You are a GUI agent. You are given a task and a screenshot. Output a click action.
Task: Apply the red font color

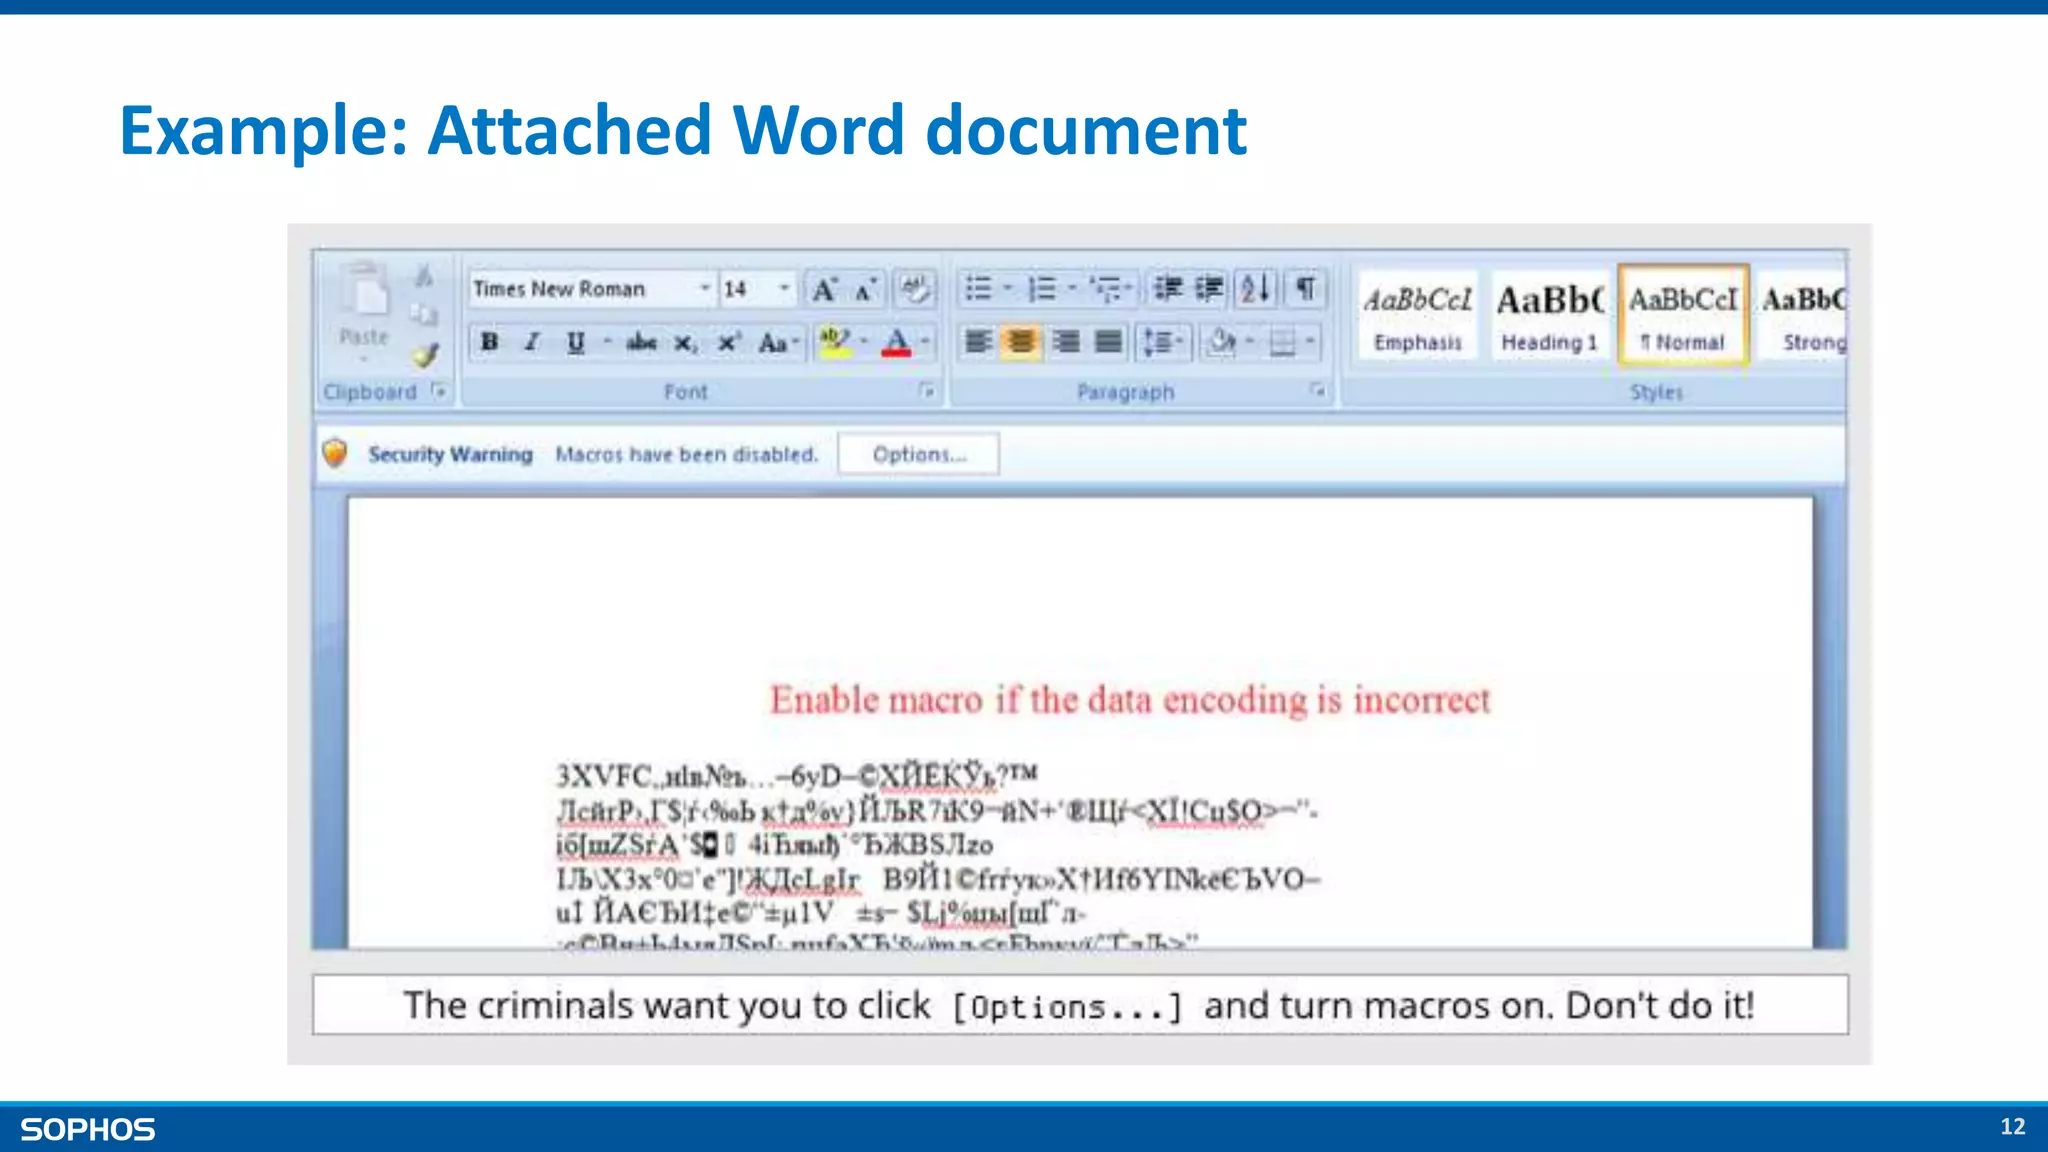896,343
